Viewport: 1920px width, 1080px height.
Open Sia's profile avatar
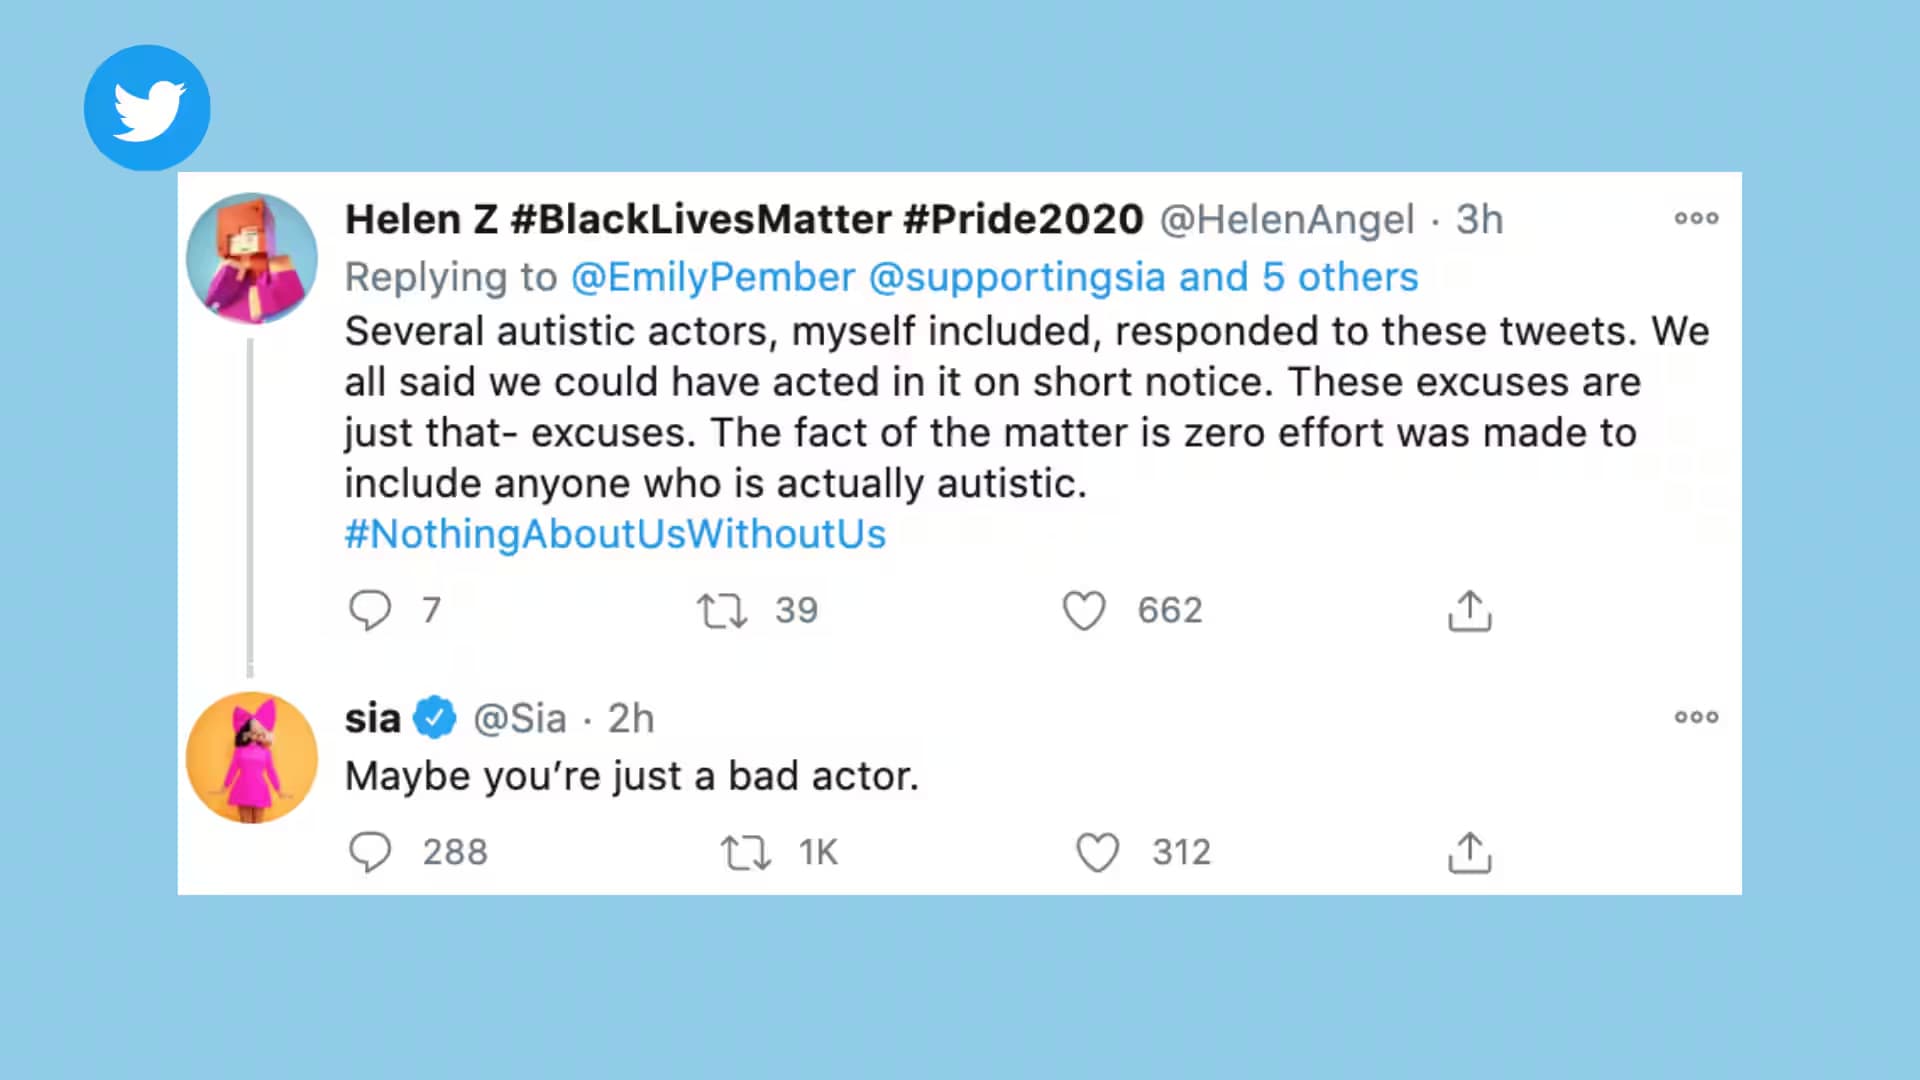pyautogui.click(x=252, y=757)
